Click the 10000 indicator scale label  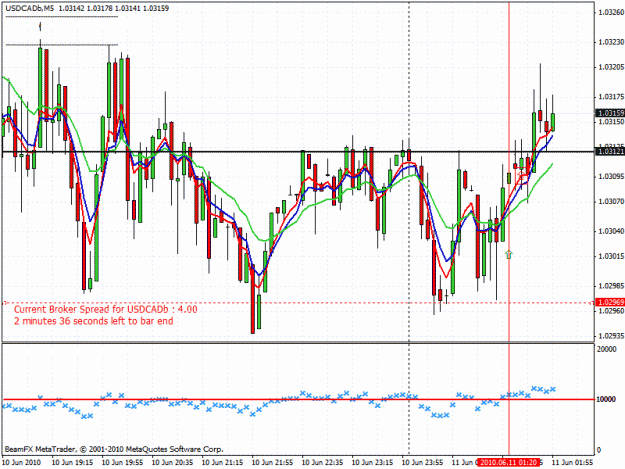(607, 399)
